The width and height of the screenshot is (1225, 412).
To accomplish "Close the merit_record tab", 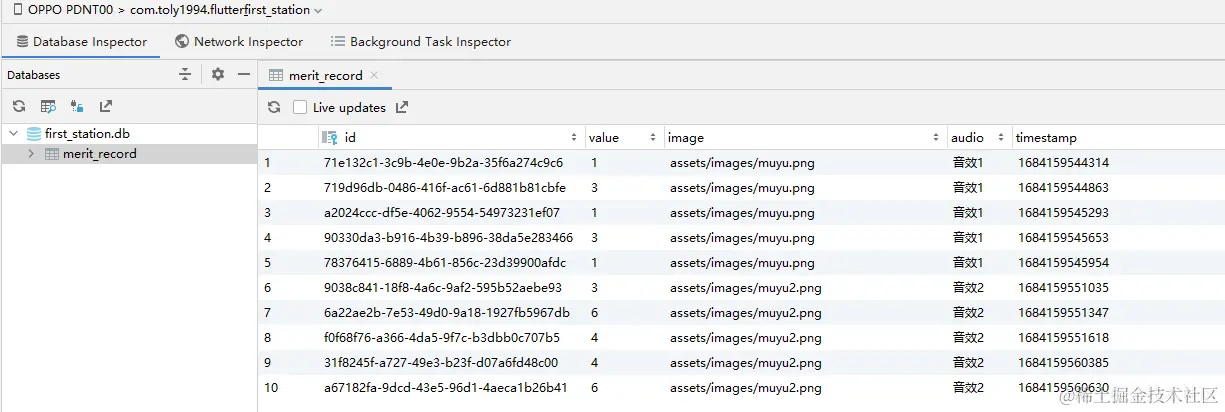I will pyautogui.click(x=374, y=75).
